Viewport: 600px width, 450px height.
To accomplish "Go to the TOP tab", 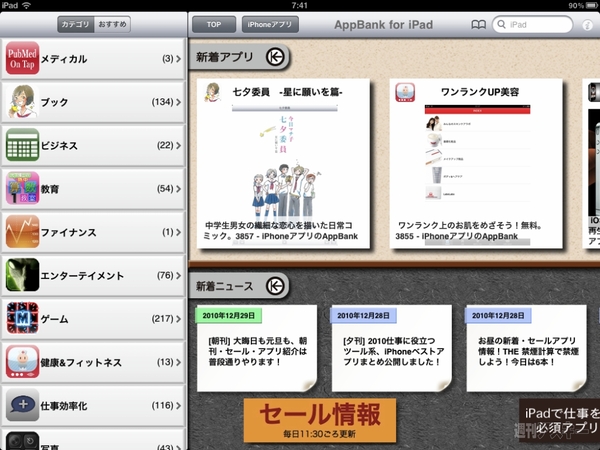I will 214,24.
